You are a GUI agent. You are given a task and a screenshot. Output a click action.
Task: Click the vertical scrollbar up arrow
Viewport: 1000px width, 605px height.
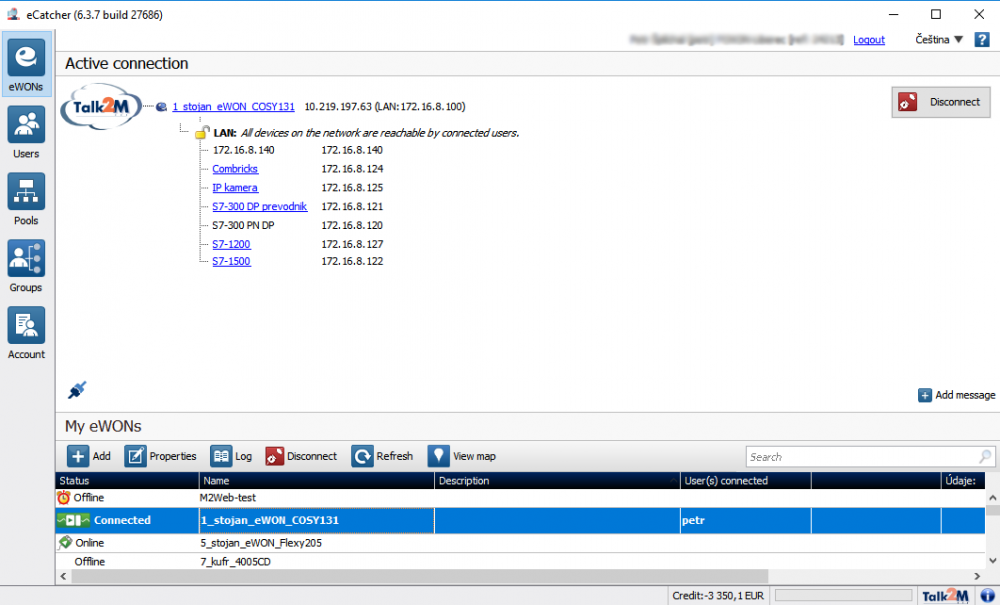pos(993,497)
